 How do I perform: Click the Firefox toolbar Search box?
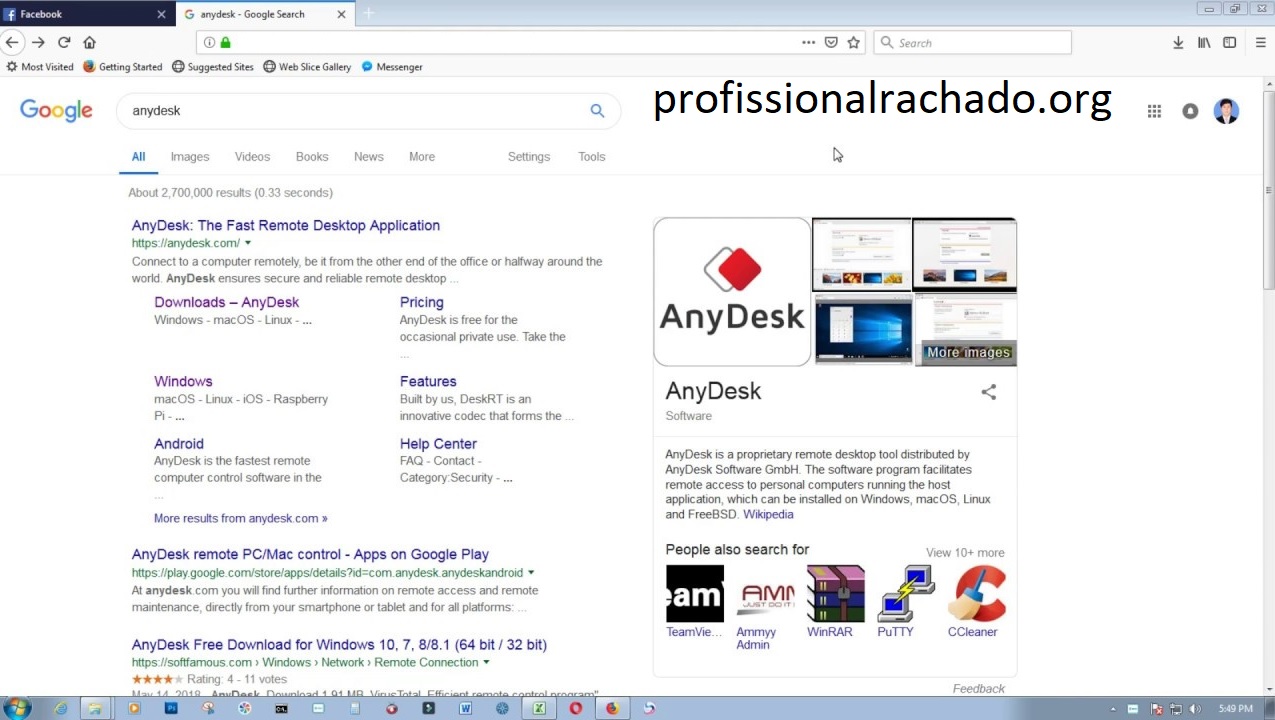point(973,42)
